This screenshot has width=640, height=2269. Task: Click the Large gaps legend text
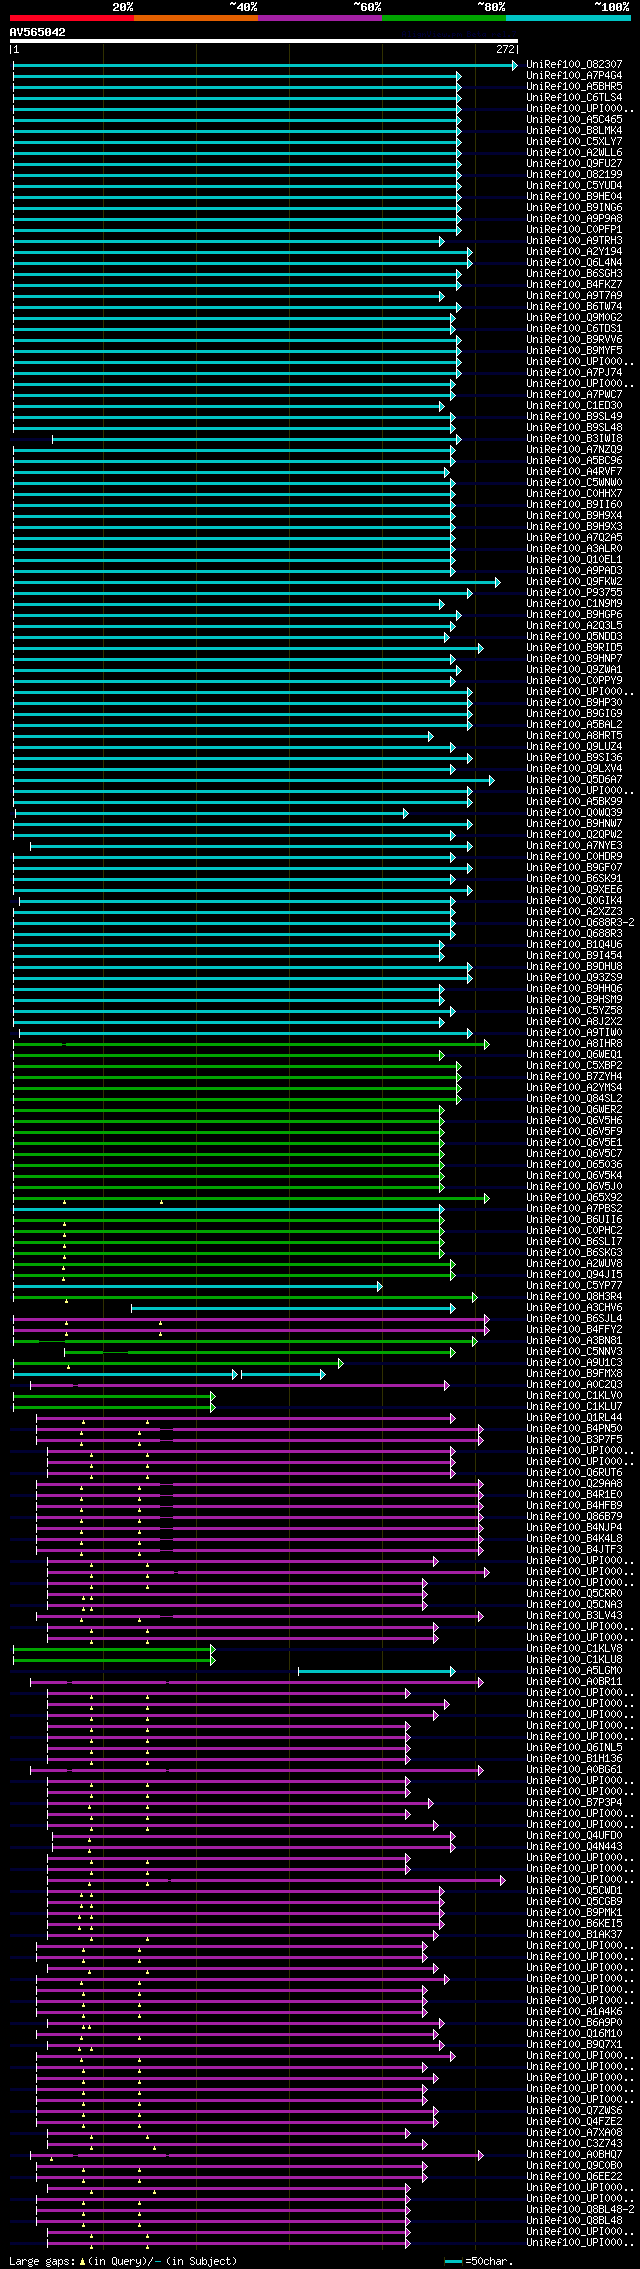pyautogui.click(x=123, y=2261)
